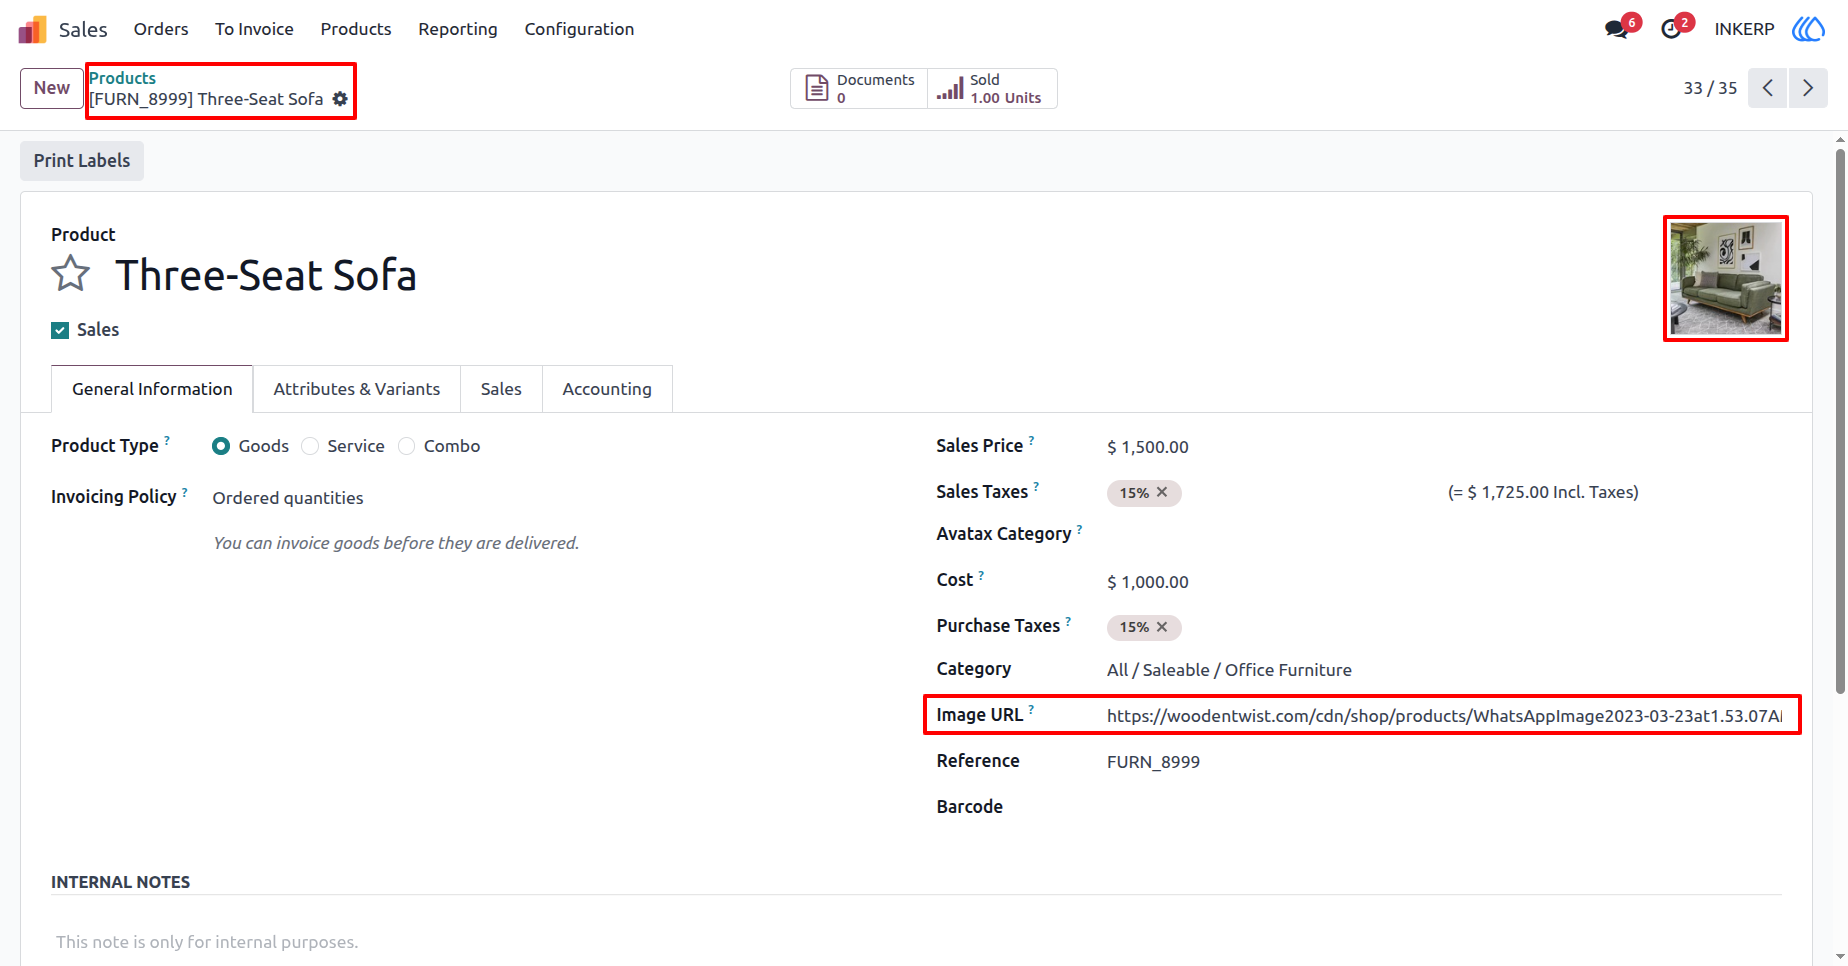Select the Combo product type
Screen dimensions: 1848x966
[x=406, y=446]
